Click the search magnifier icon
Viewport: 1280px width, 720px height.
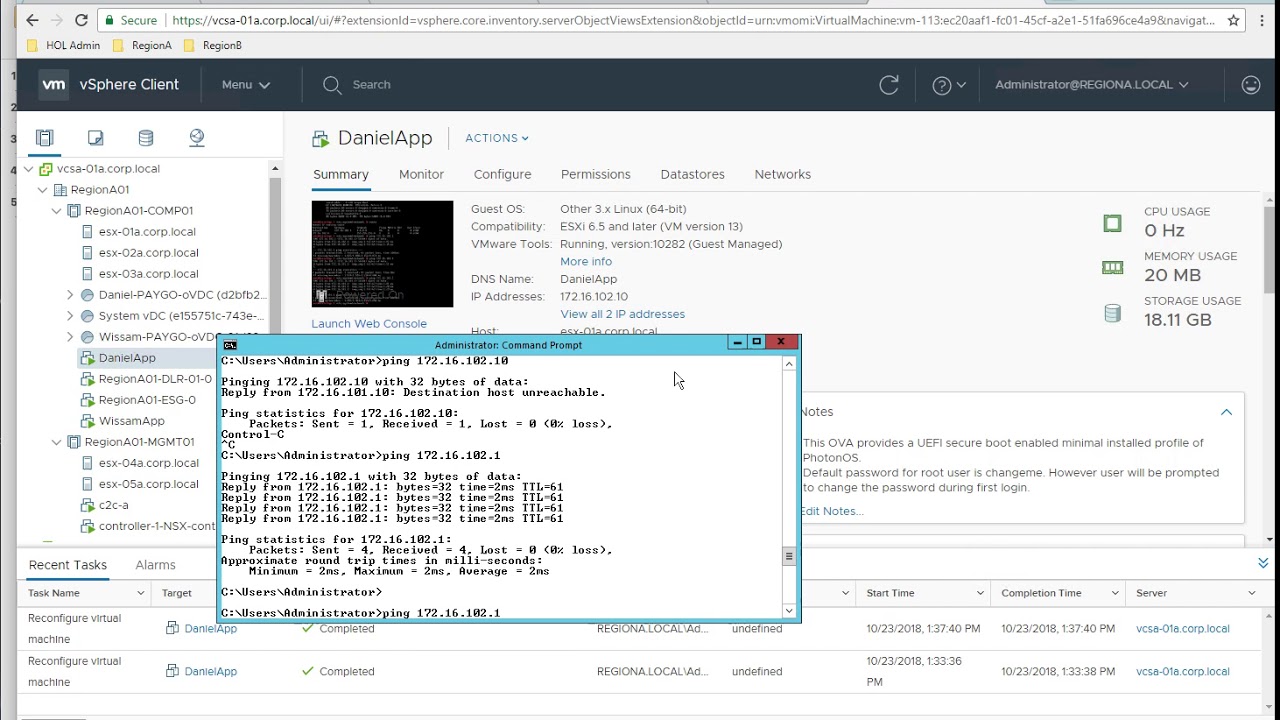click(332, 85)
